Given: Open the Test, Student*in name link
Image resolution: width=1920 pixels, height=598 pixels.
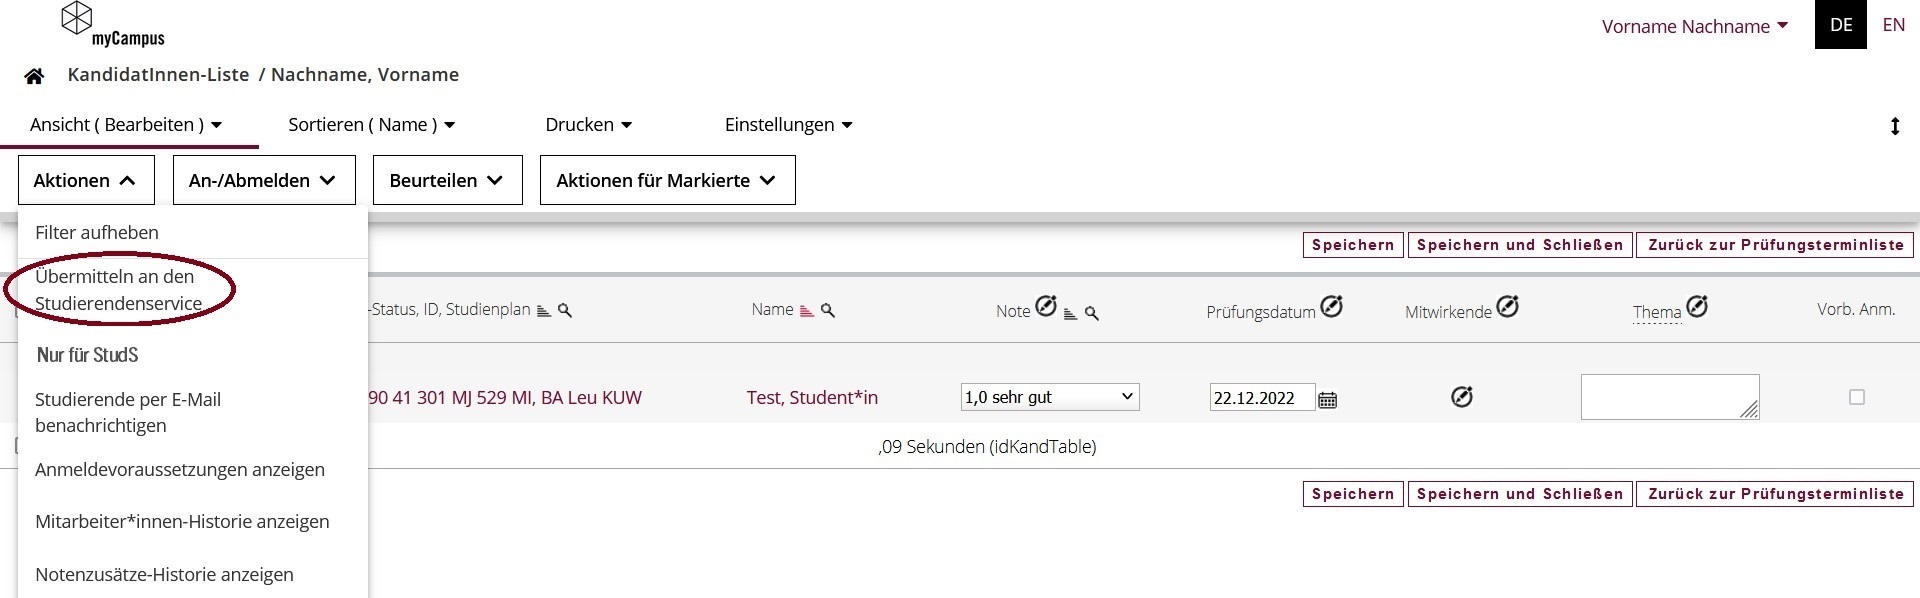Looking at the screenshot, I should [x=812, y=397].
